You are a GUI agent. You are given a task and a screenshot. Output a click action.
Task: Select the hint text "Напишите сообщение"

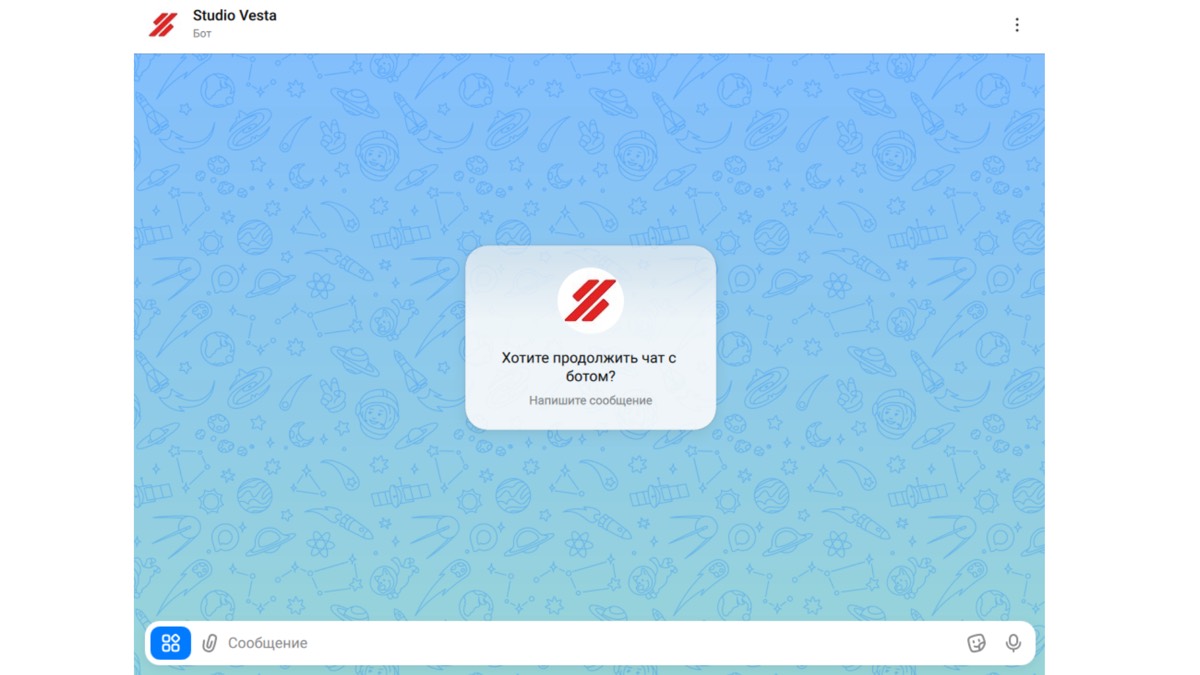click(590, 400)
